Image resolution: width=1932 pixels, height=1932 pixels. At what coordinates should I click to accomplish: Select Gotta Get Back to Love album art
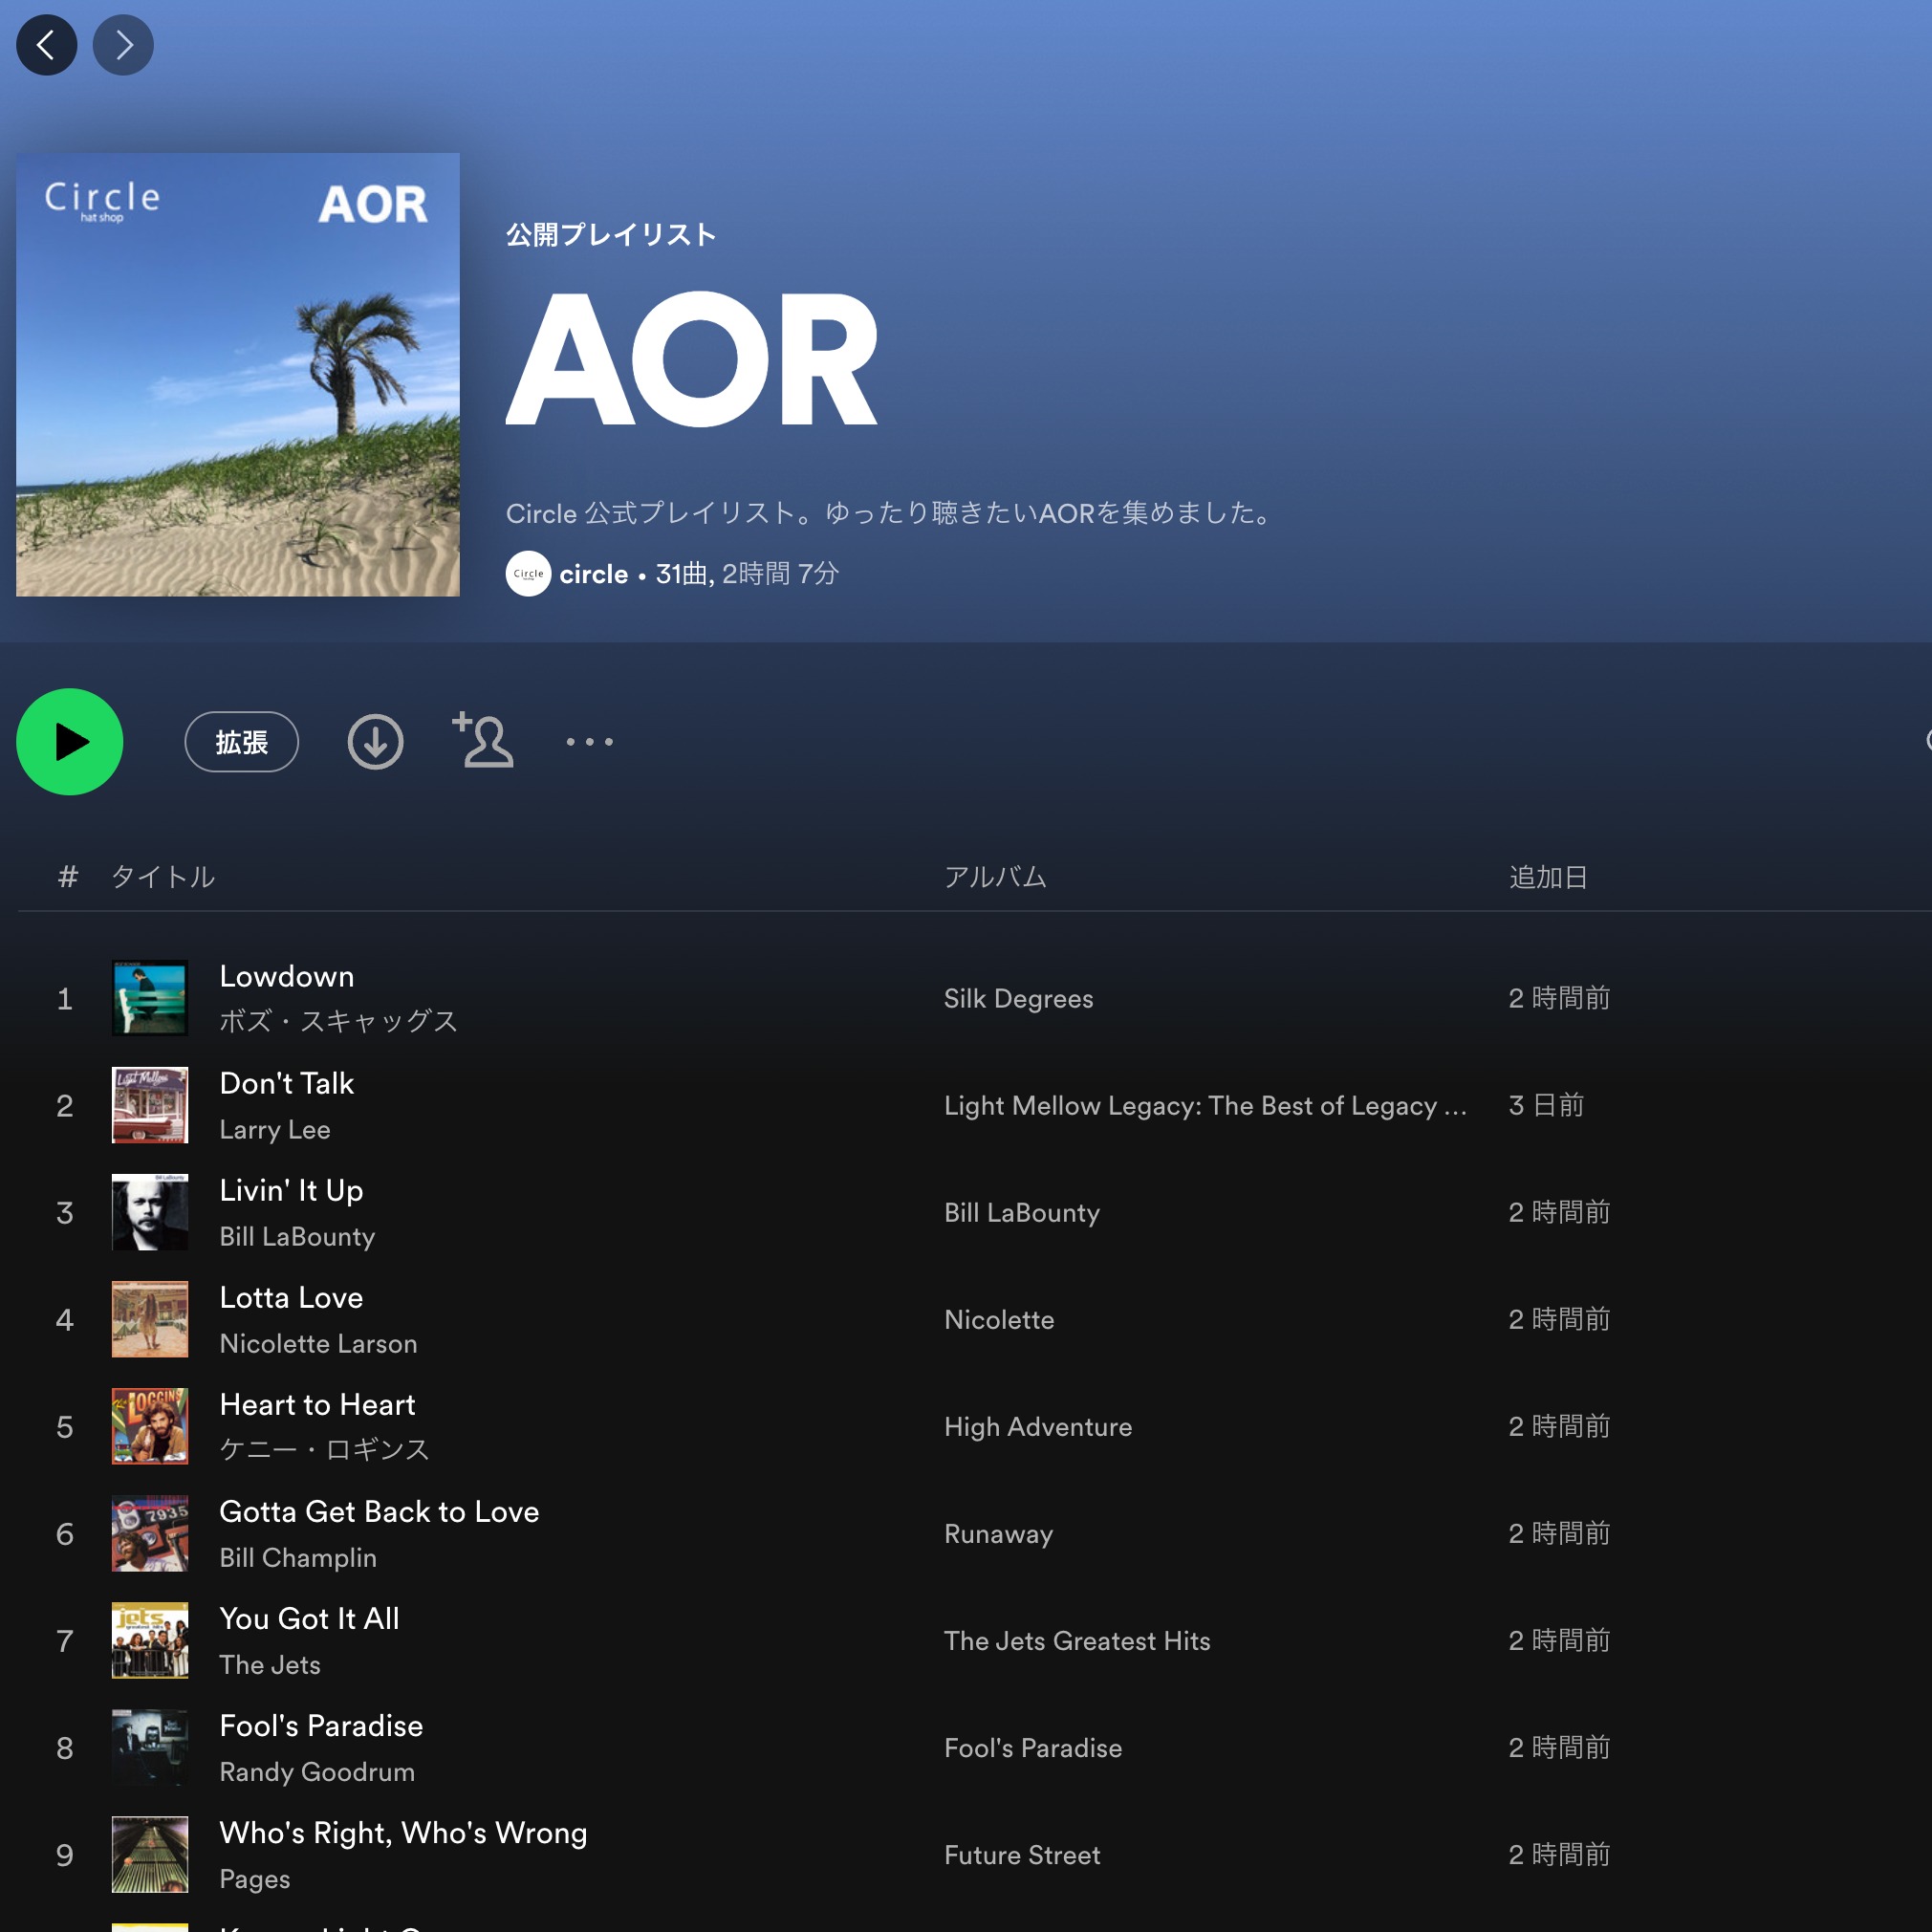coord(150,1533)
